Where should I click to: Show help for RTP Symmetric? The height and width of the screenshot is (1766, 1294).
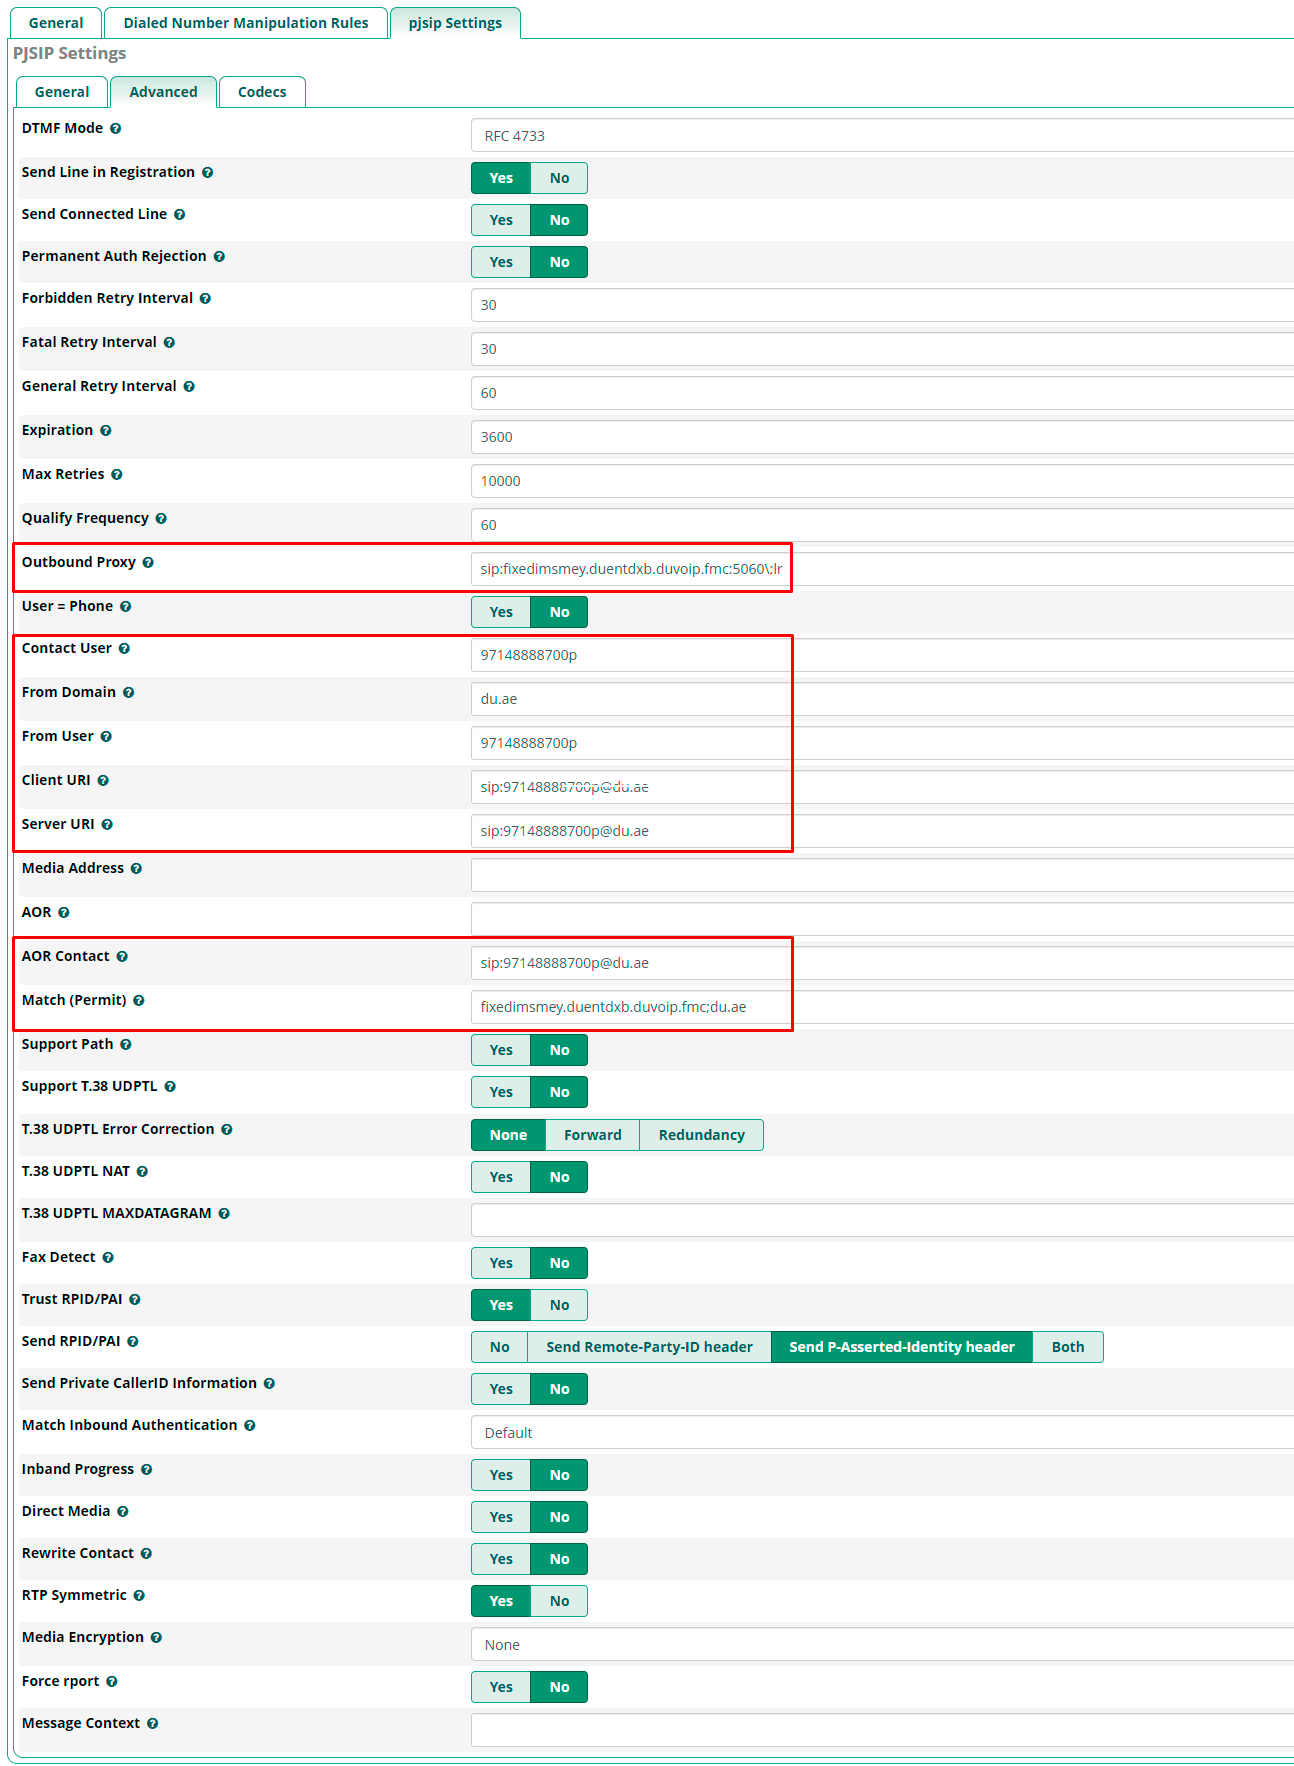click(139, 1596)
